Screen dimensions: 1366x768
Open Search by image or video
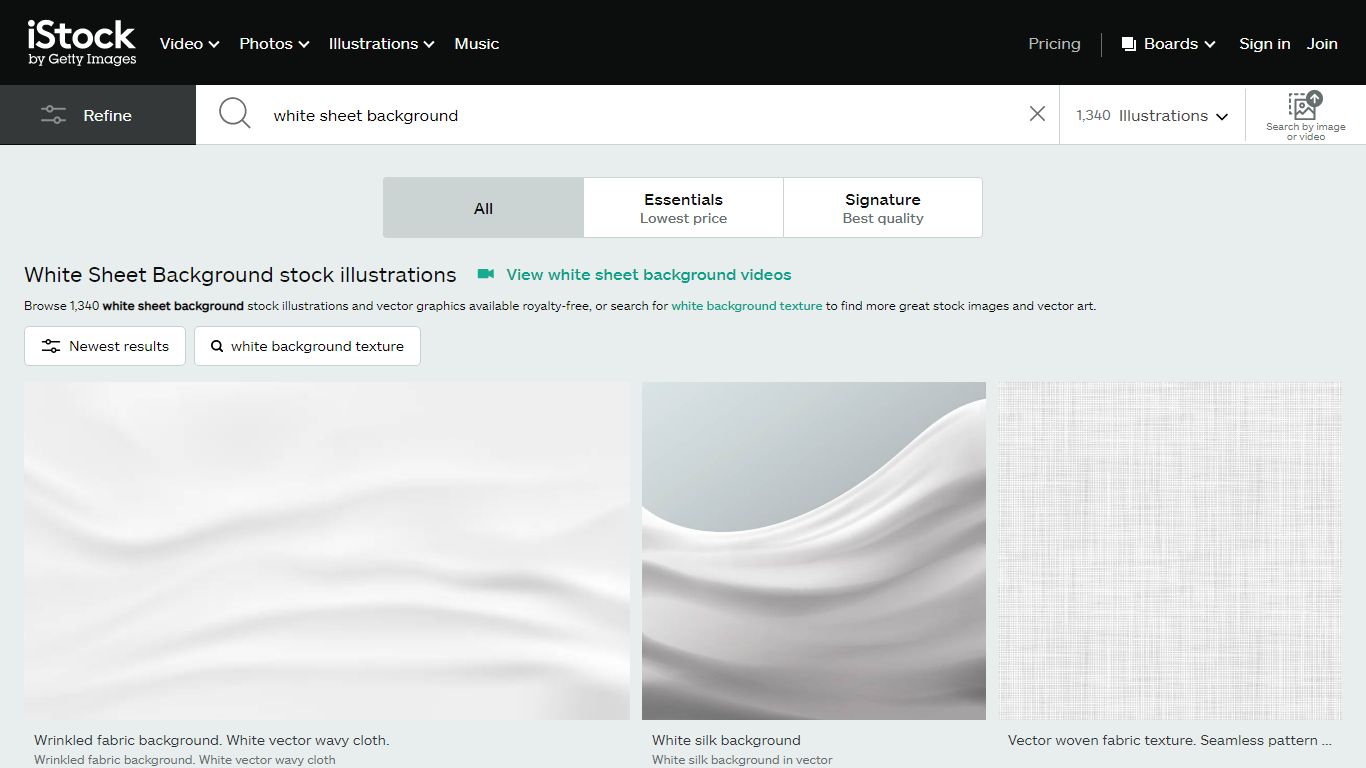(x=1305, y=115)
